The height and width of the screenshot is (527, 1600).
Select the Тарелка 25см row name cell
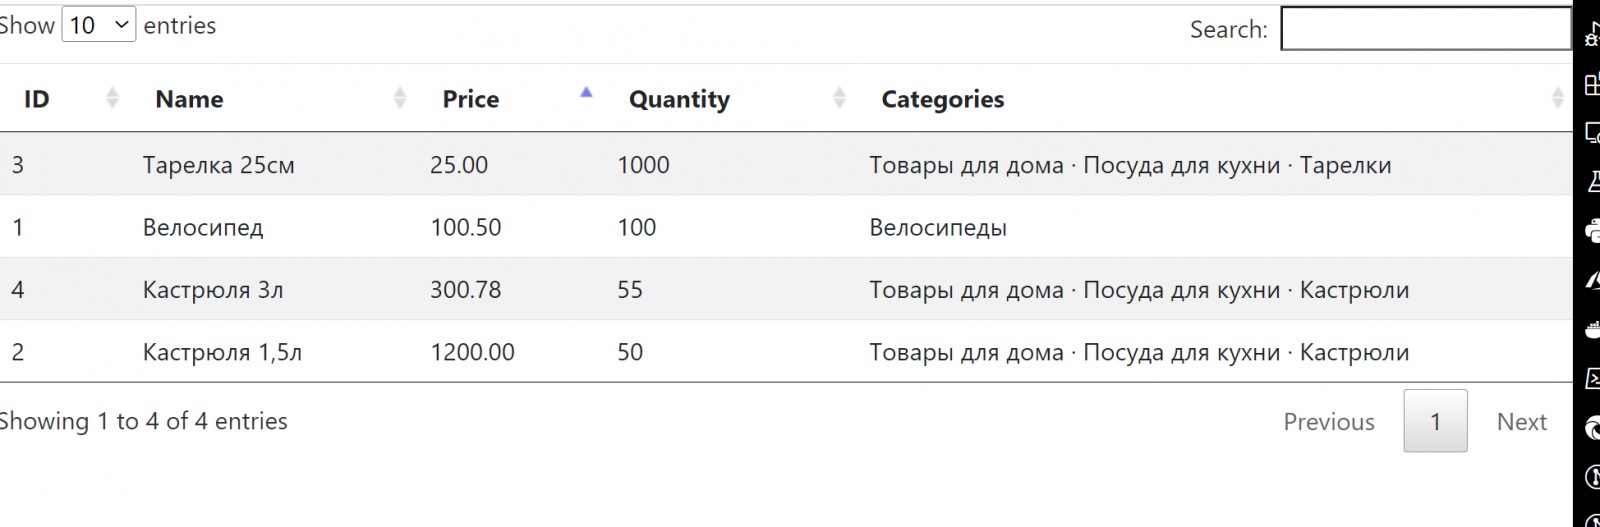218,165
